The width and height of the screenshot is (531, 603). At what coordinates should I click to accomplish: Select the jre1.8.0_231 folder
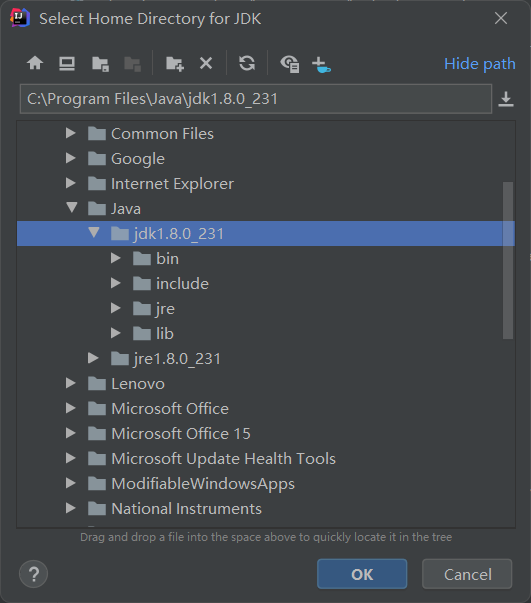pos(177,359)
